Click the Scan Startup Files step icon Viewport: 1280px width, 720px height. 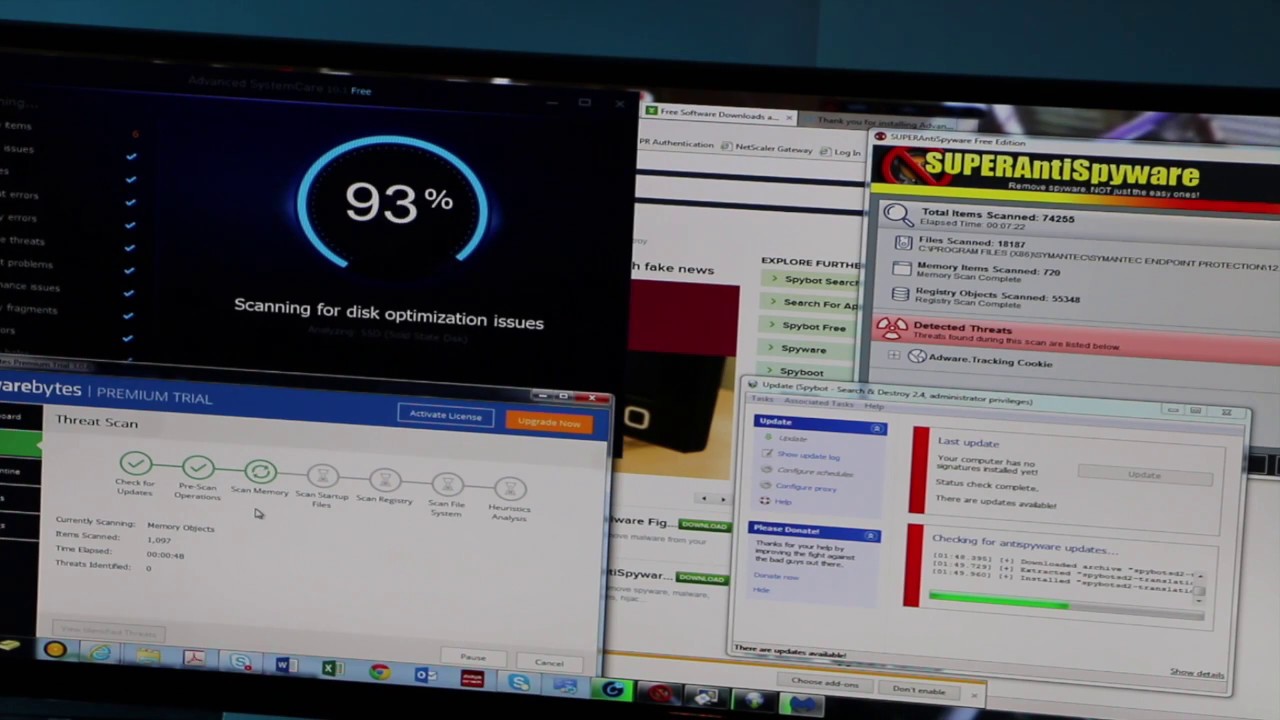tap(322, 476)
